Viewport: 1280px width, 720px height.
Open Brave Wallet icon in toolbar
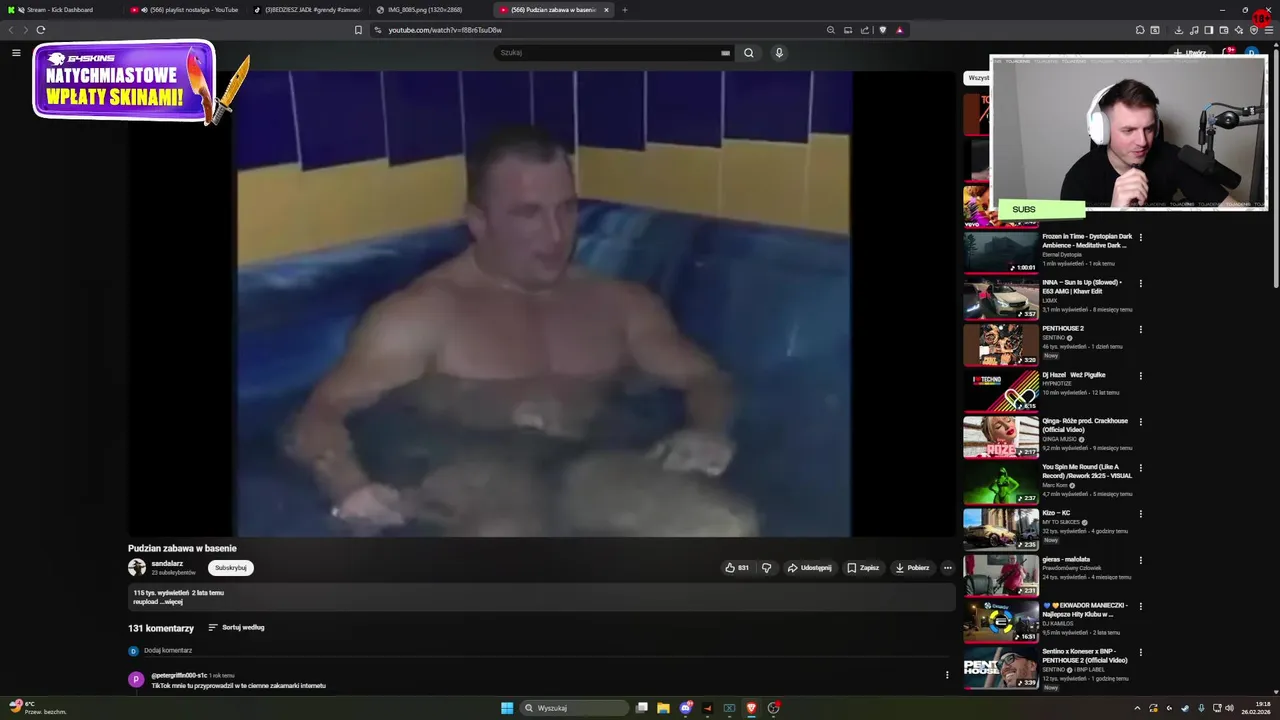point(1224,30)
